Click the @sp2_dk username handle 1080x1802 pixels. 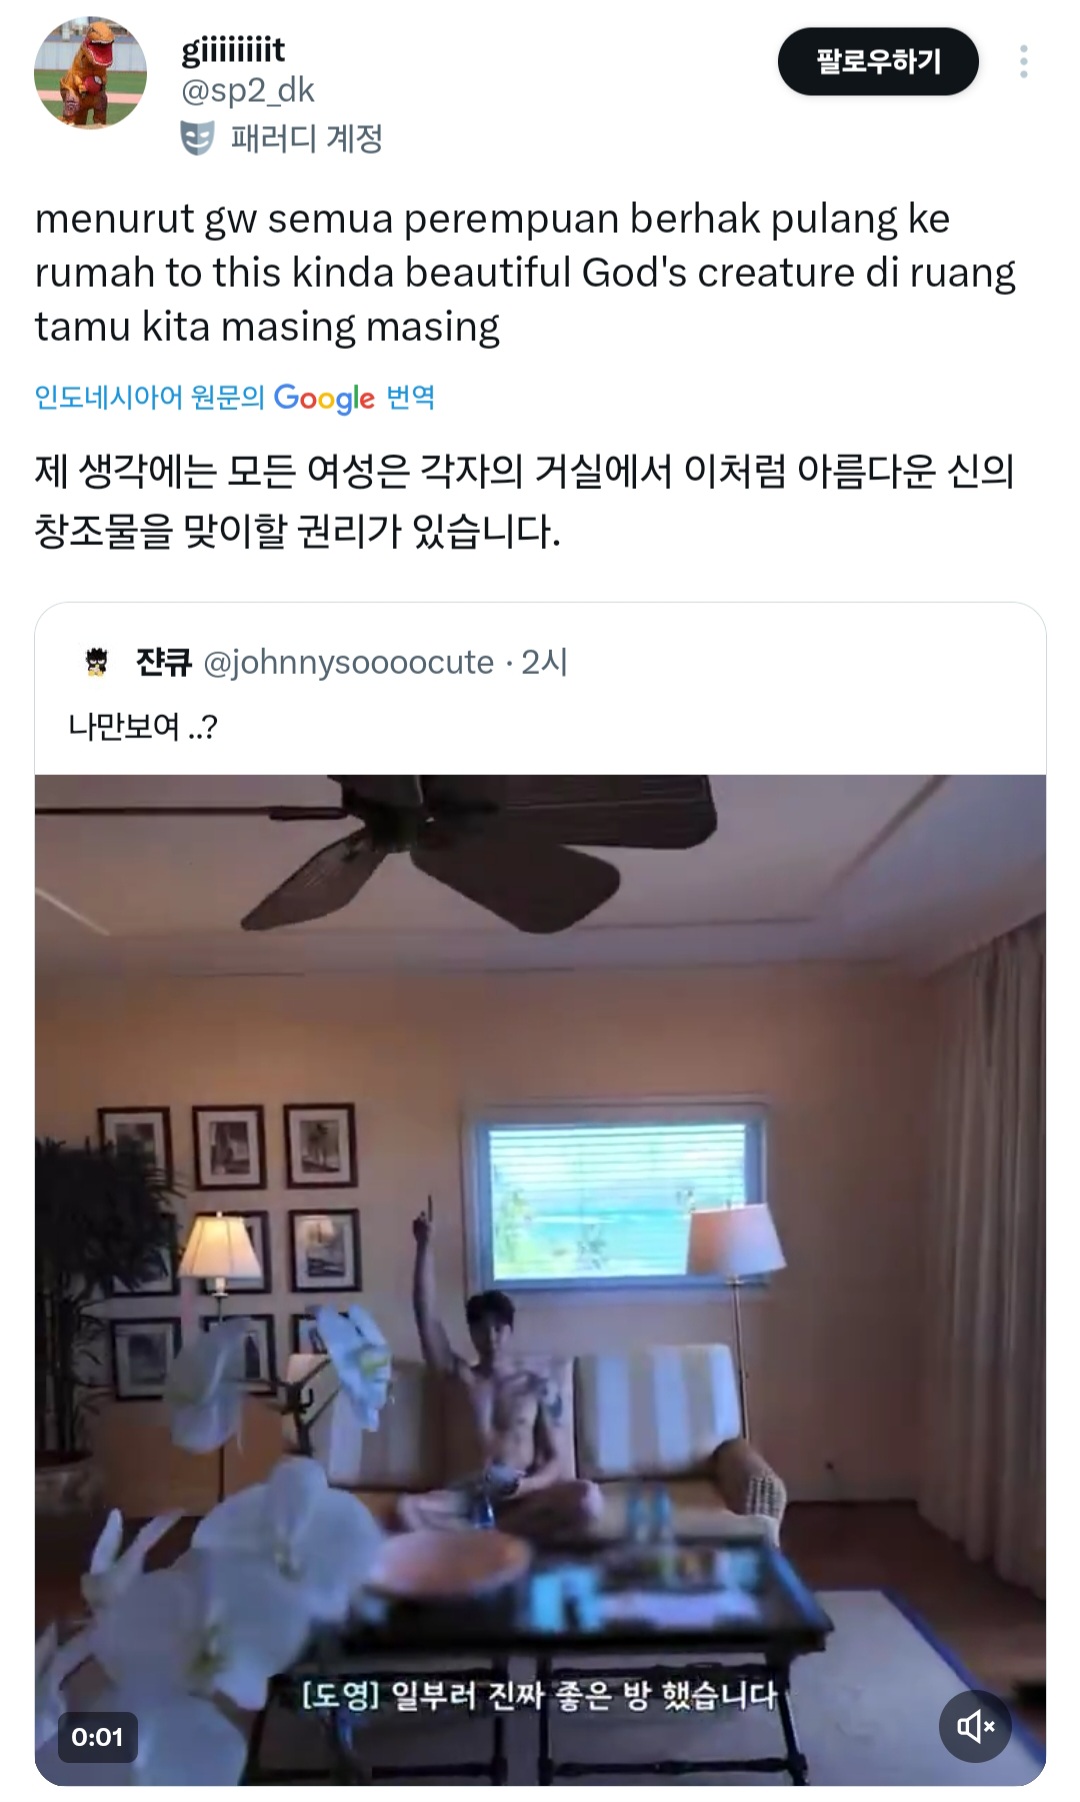point(248,90)
